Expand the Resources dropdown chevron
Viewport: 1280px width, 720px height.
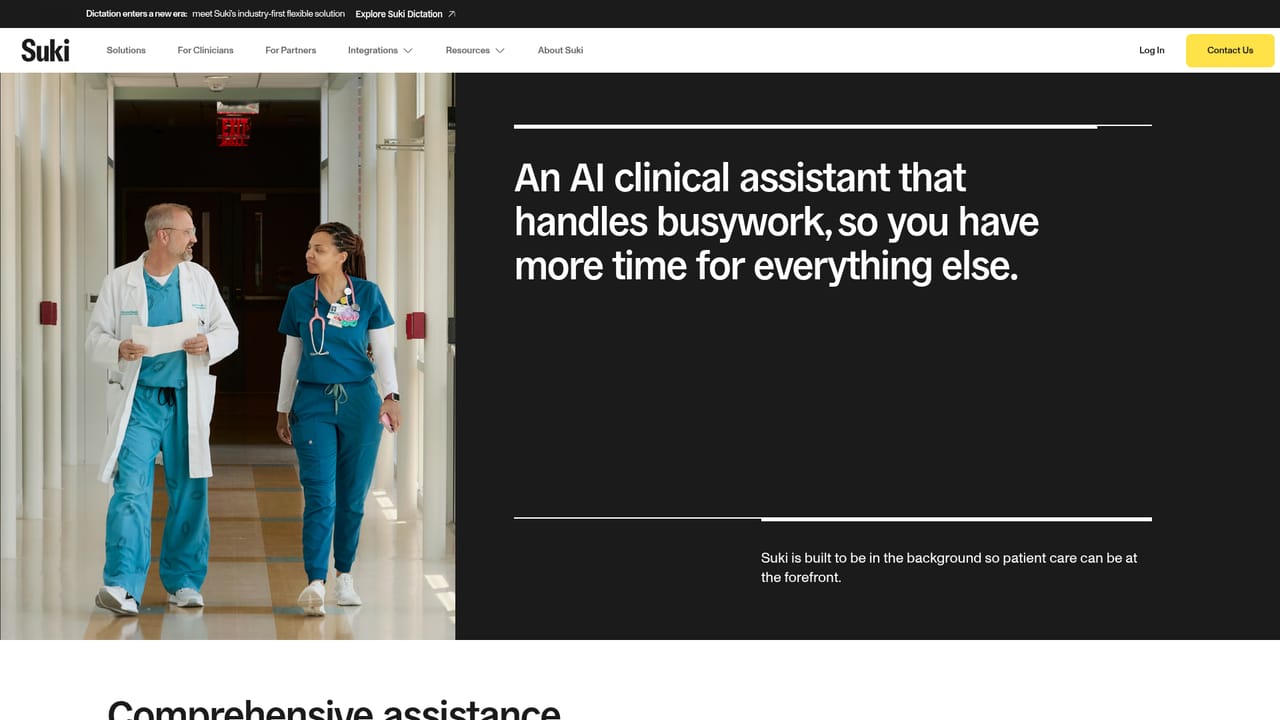500,50
